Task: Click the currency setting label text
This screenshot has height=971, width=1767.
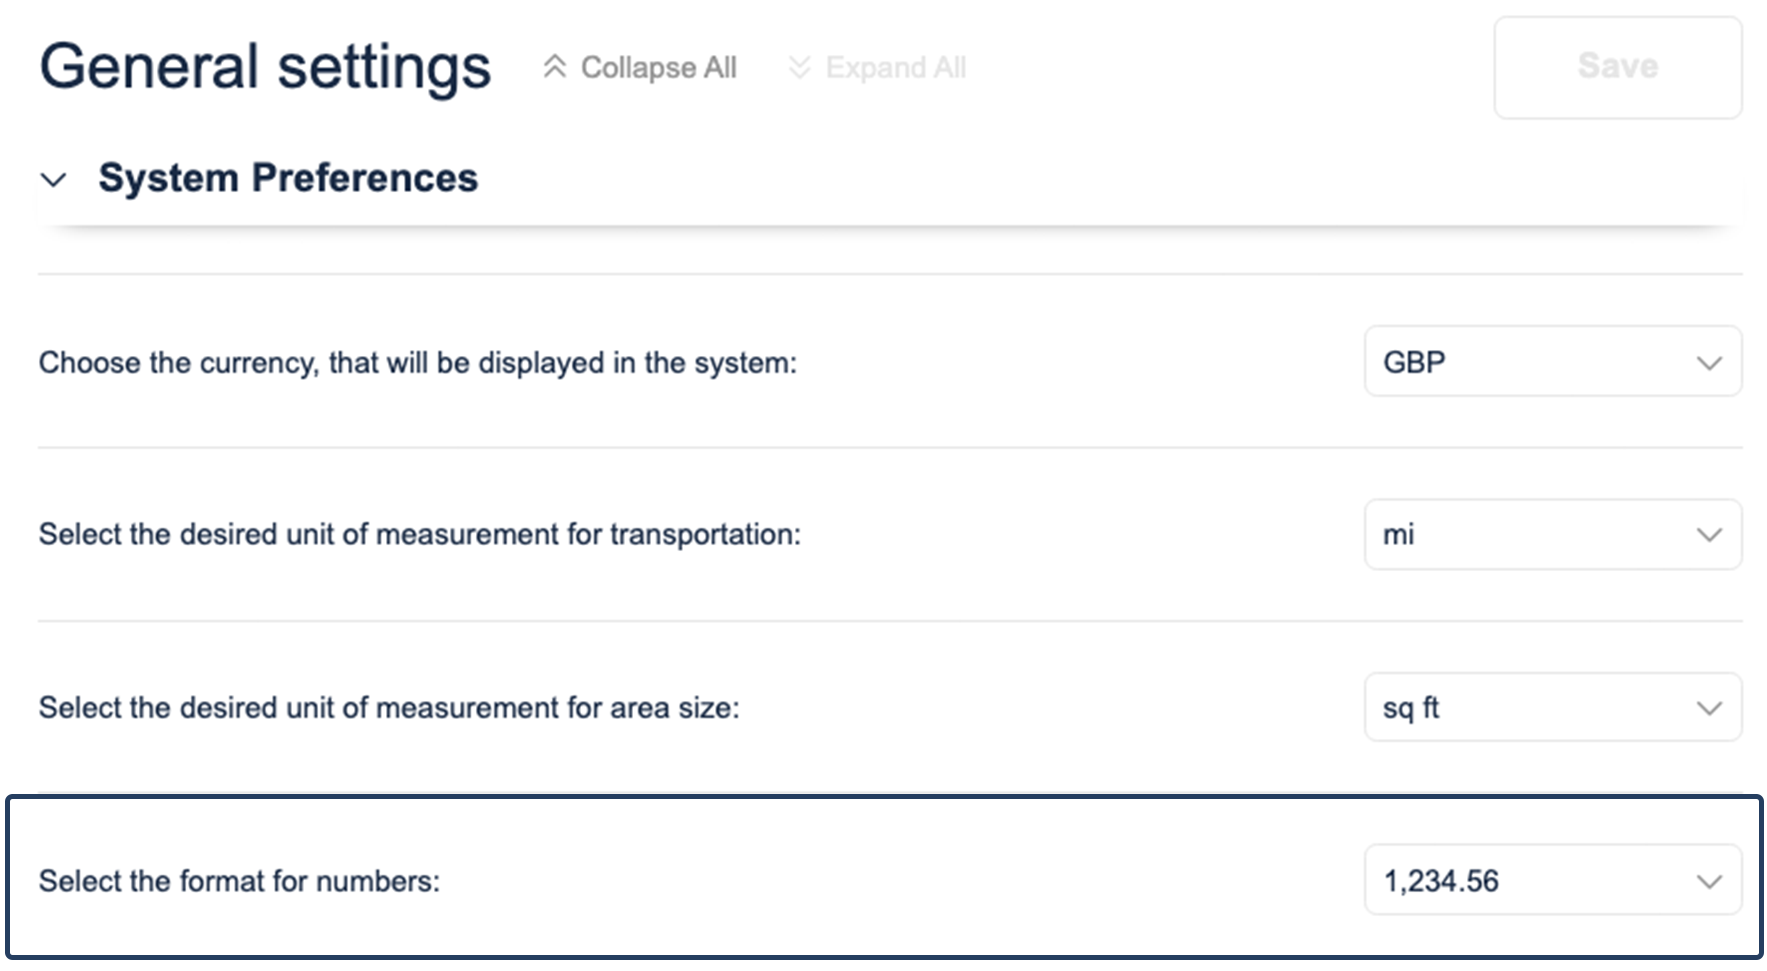Action: point(417,362)
